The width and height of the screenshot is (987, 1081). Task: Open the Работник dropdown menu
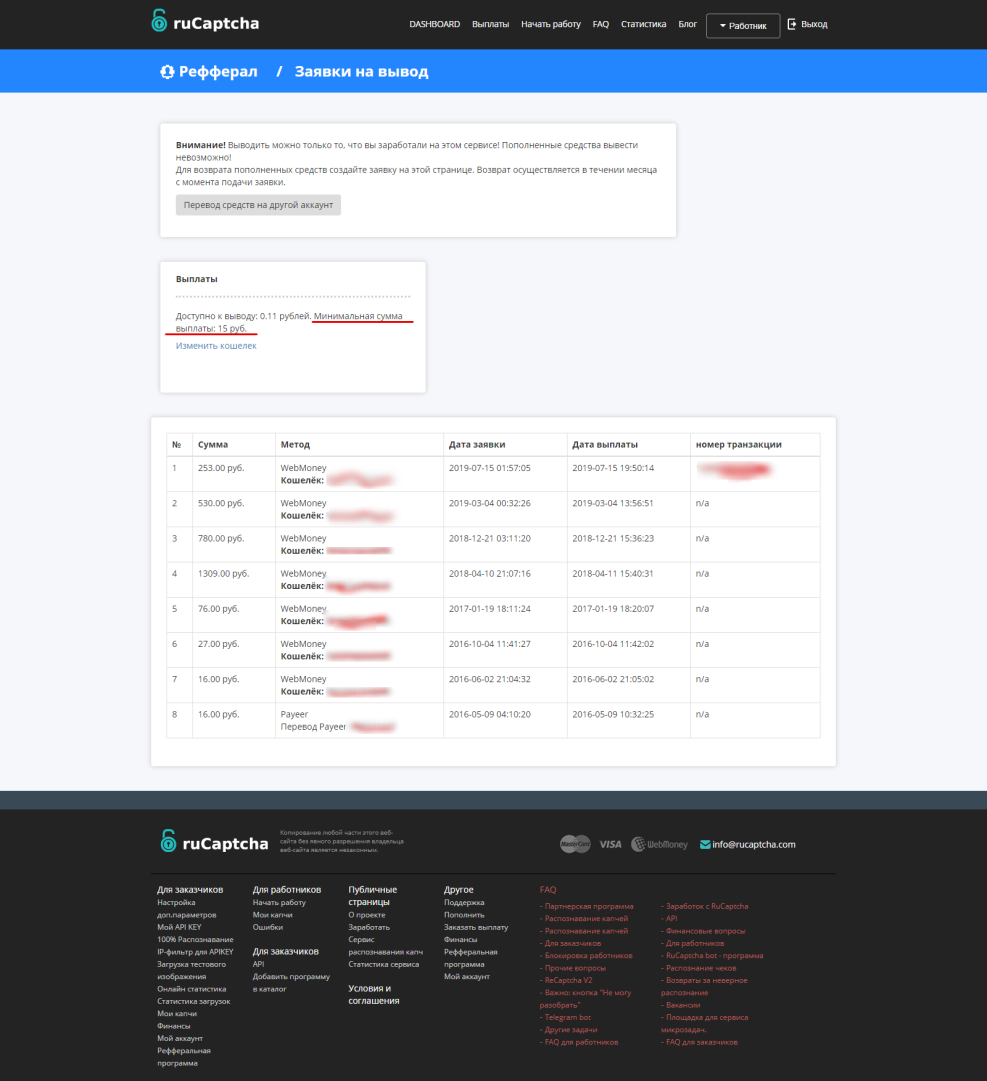point(743,26)
